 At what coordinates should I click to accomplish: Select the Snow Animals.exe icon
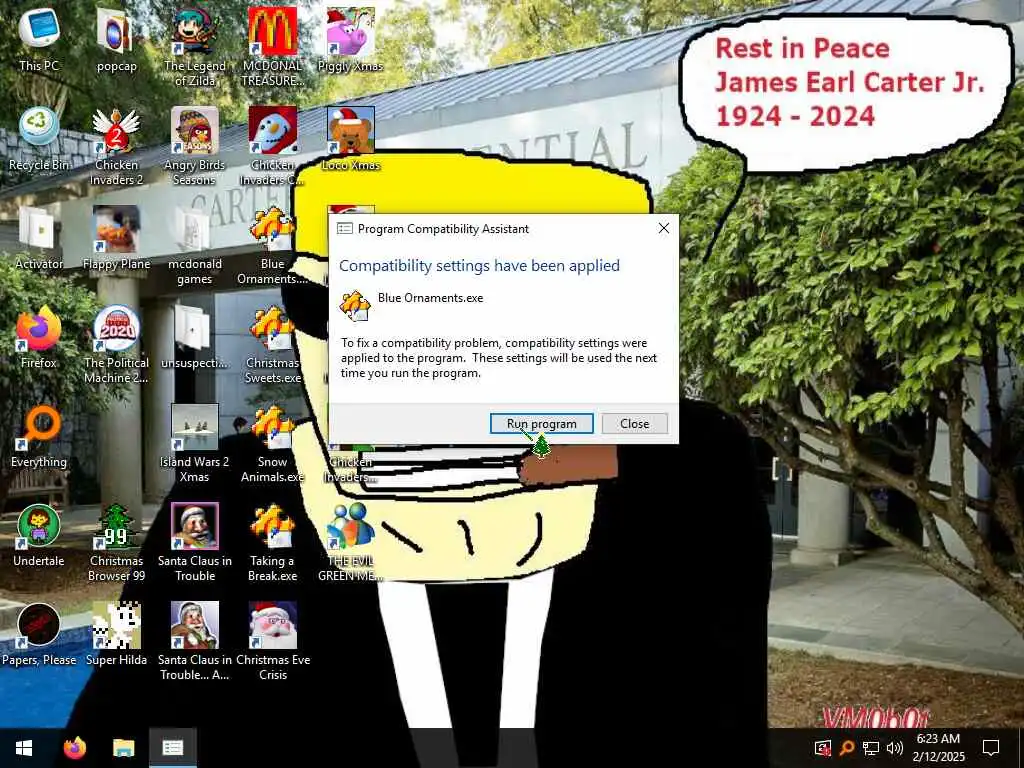[272, 444]
